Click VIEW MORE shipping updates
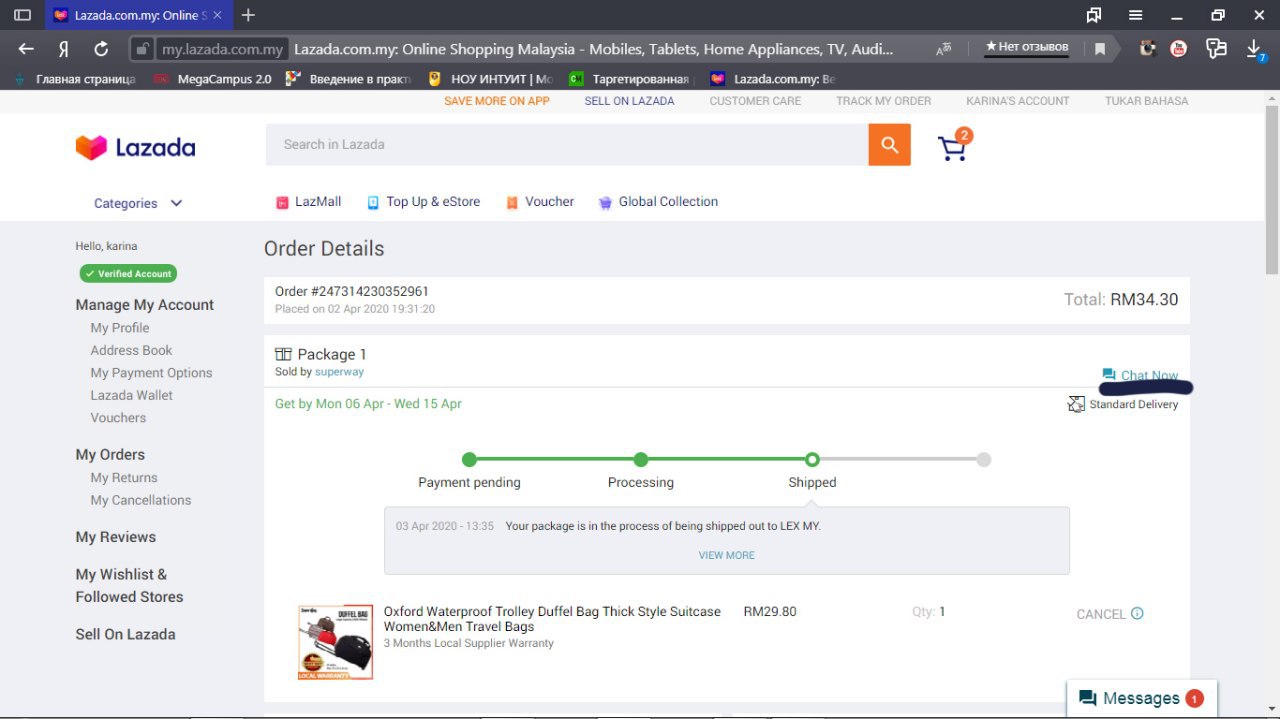Viewport: 1280px width, 719px height. click(x=726, y=555)
